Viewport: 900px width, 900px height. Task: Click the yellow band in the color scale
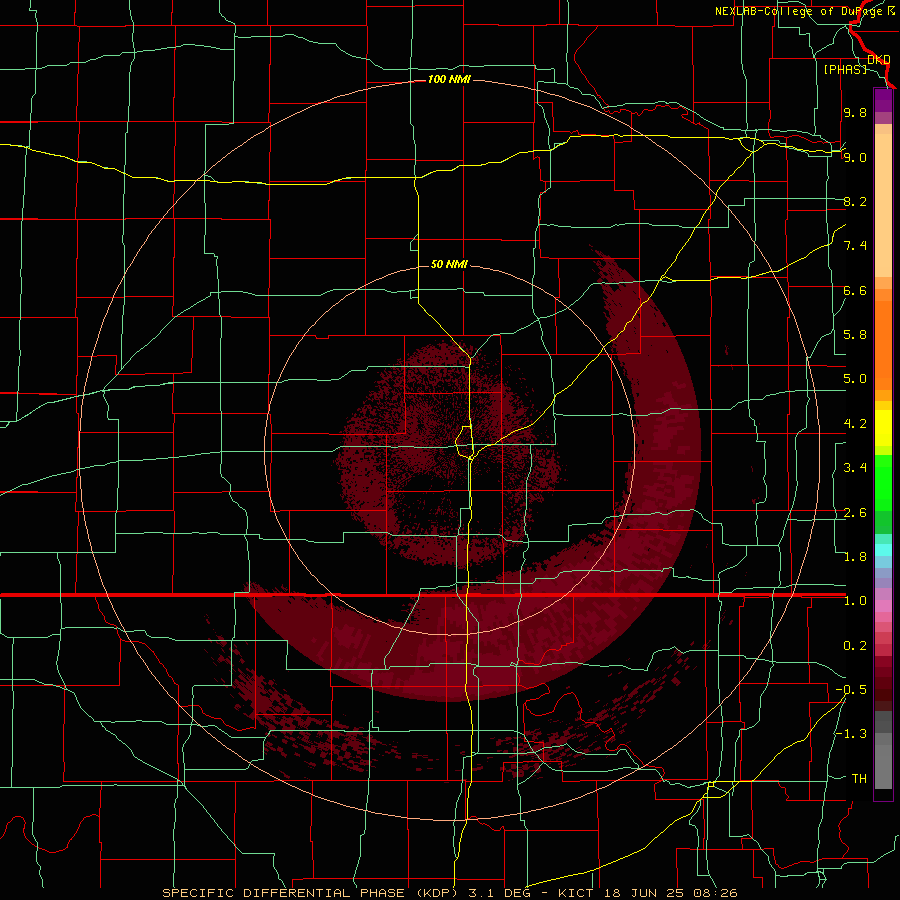883,428
